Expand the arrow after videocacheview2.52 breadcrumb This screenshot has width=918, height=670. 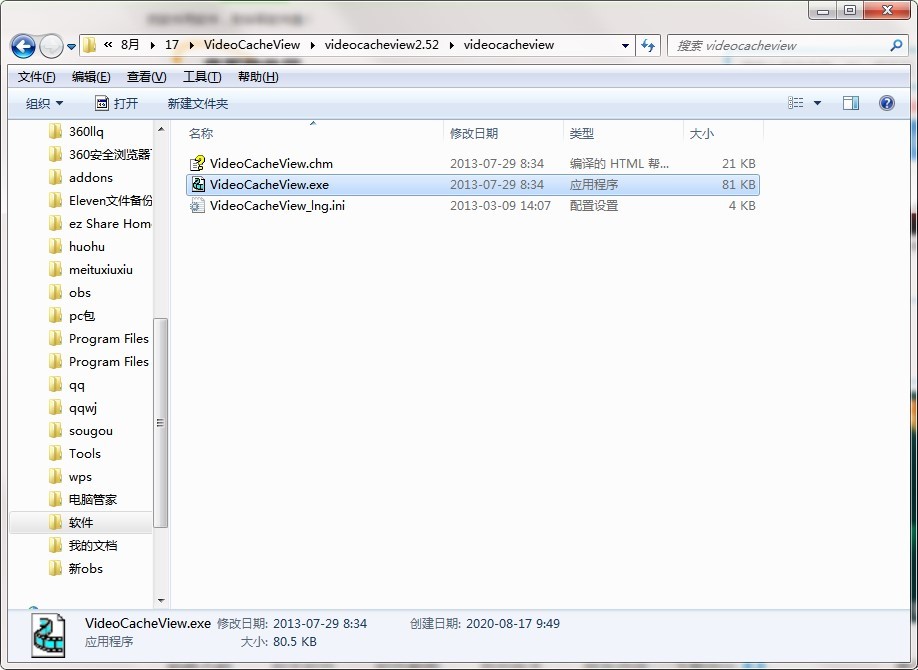click(x=451, y=45)
